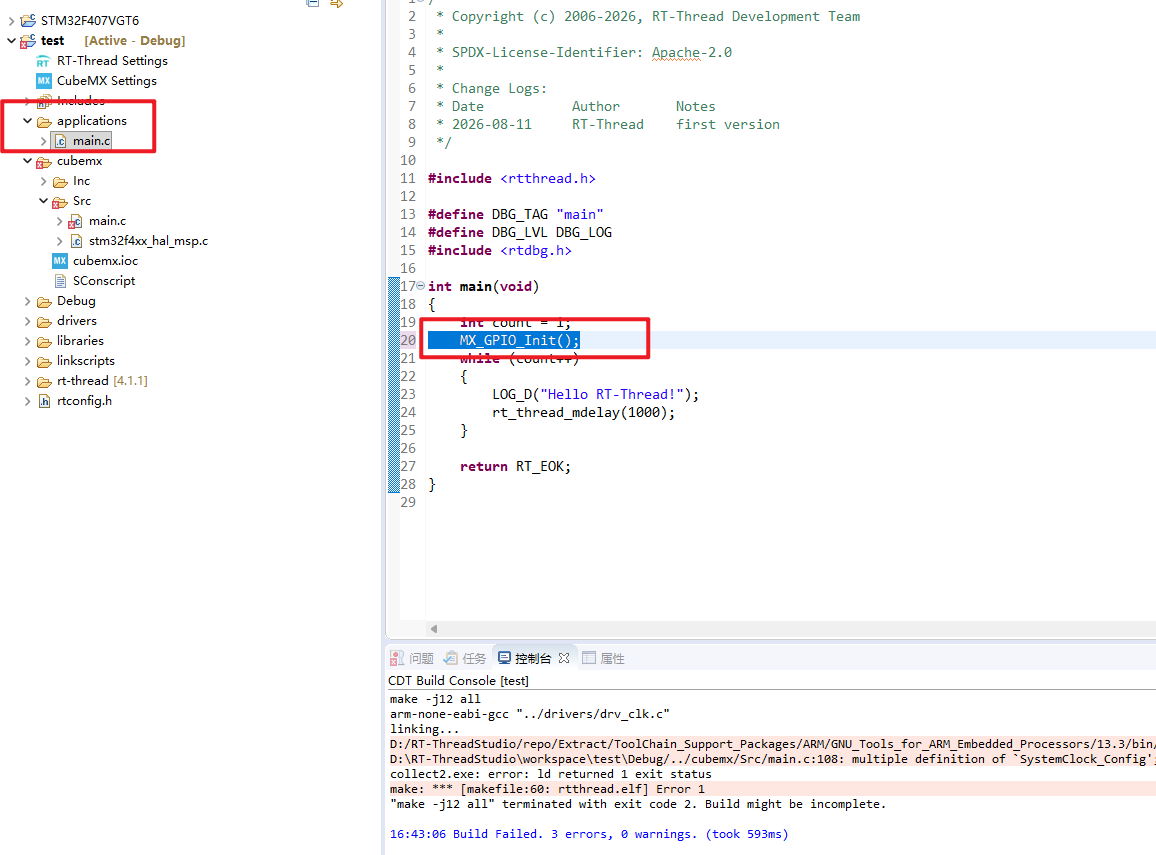Click the applications folder icon

pyautogui.click(x=44, y=121)
